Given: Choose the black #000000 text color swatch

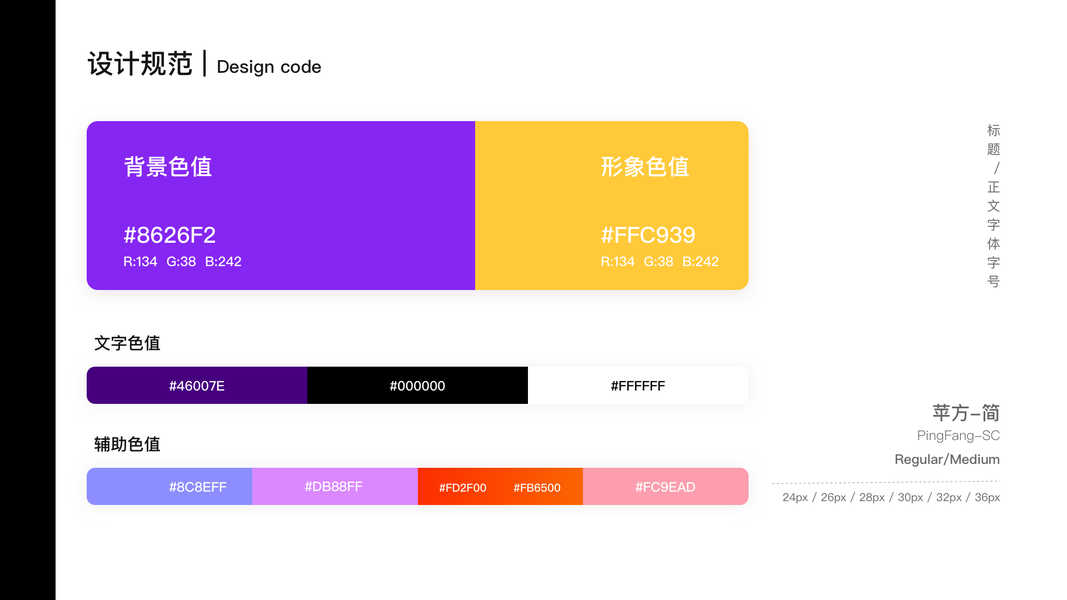Looking at the screenshot, I should tap(417, 386).
